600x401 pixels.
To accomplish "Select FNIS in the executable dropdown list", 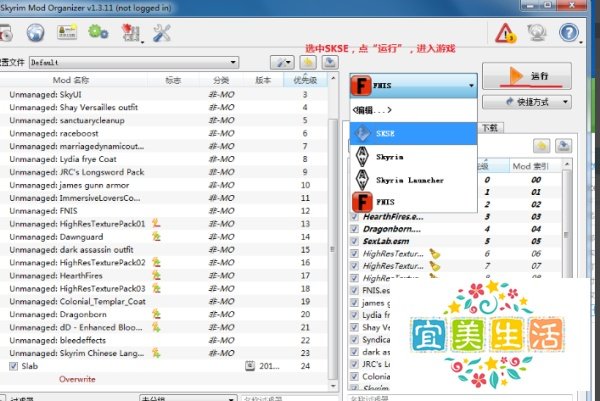I will point(413,202).
